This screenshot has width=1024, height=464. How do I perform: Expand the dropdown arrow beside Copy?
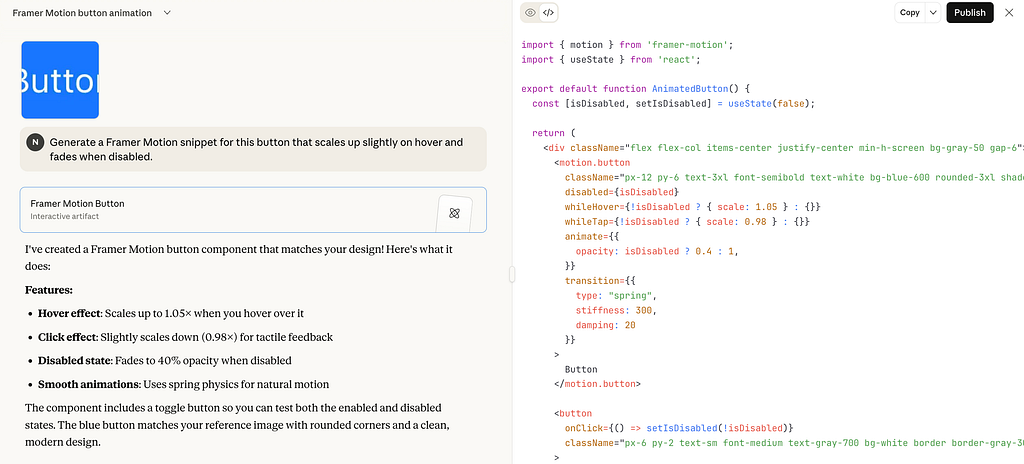[x=933, y=13]
